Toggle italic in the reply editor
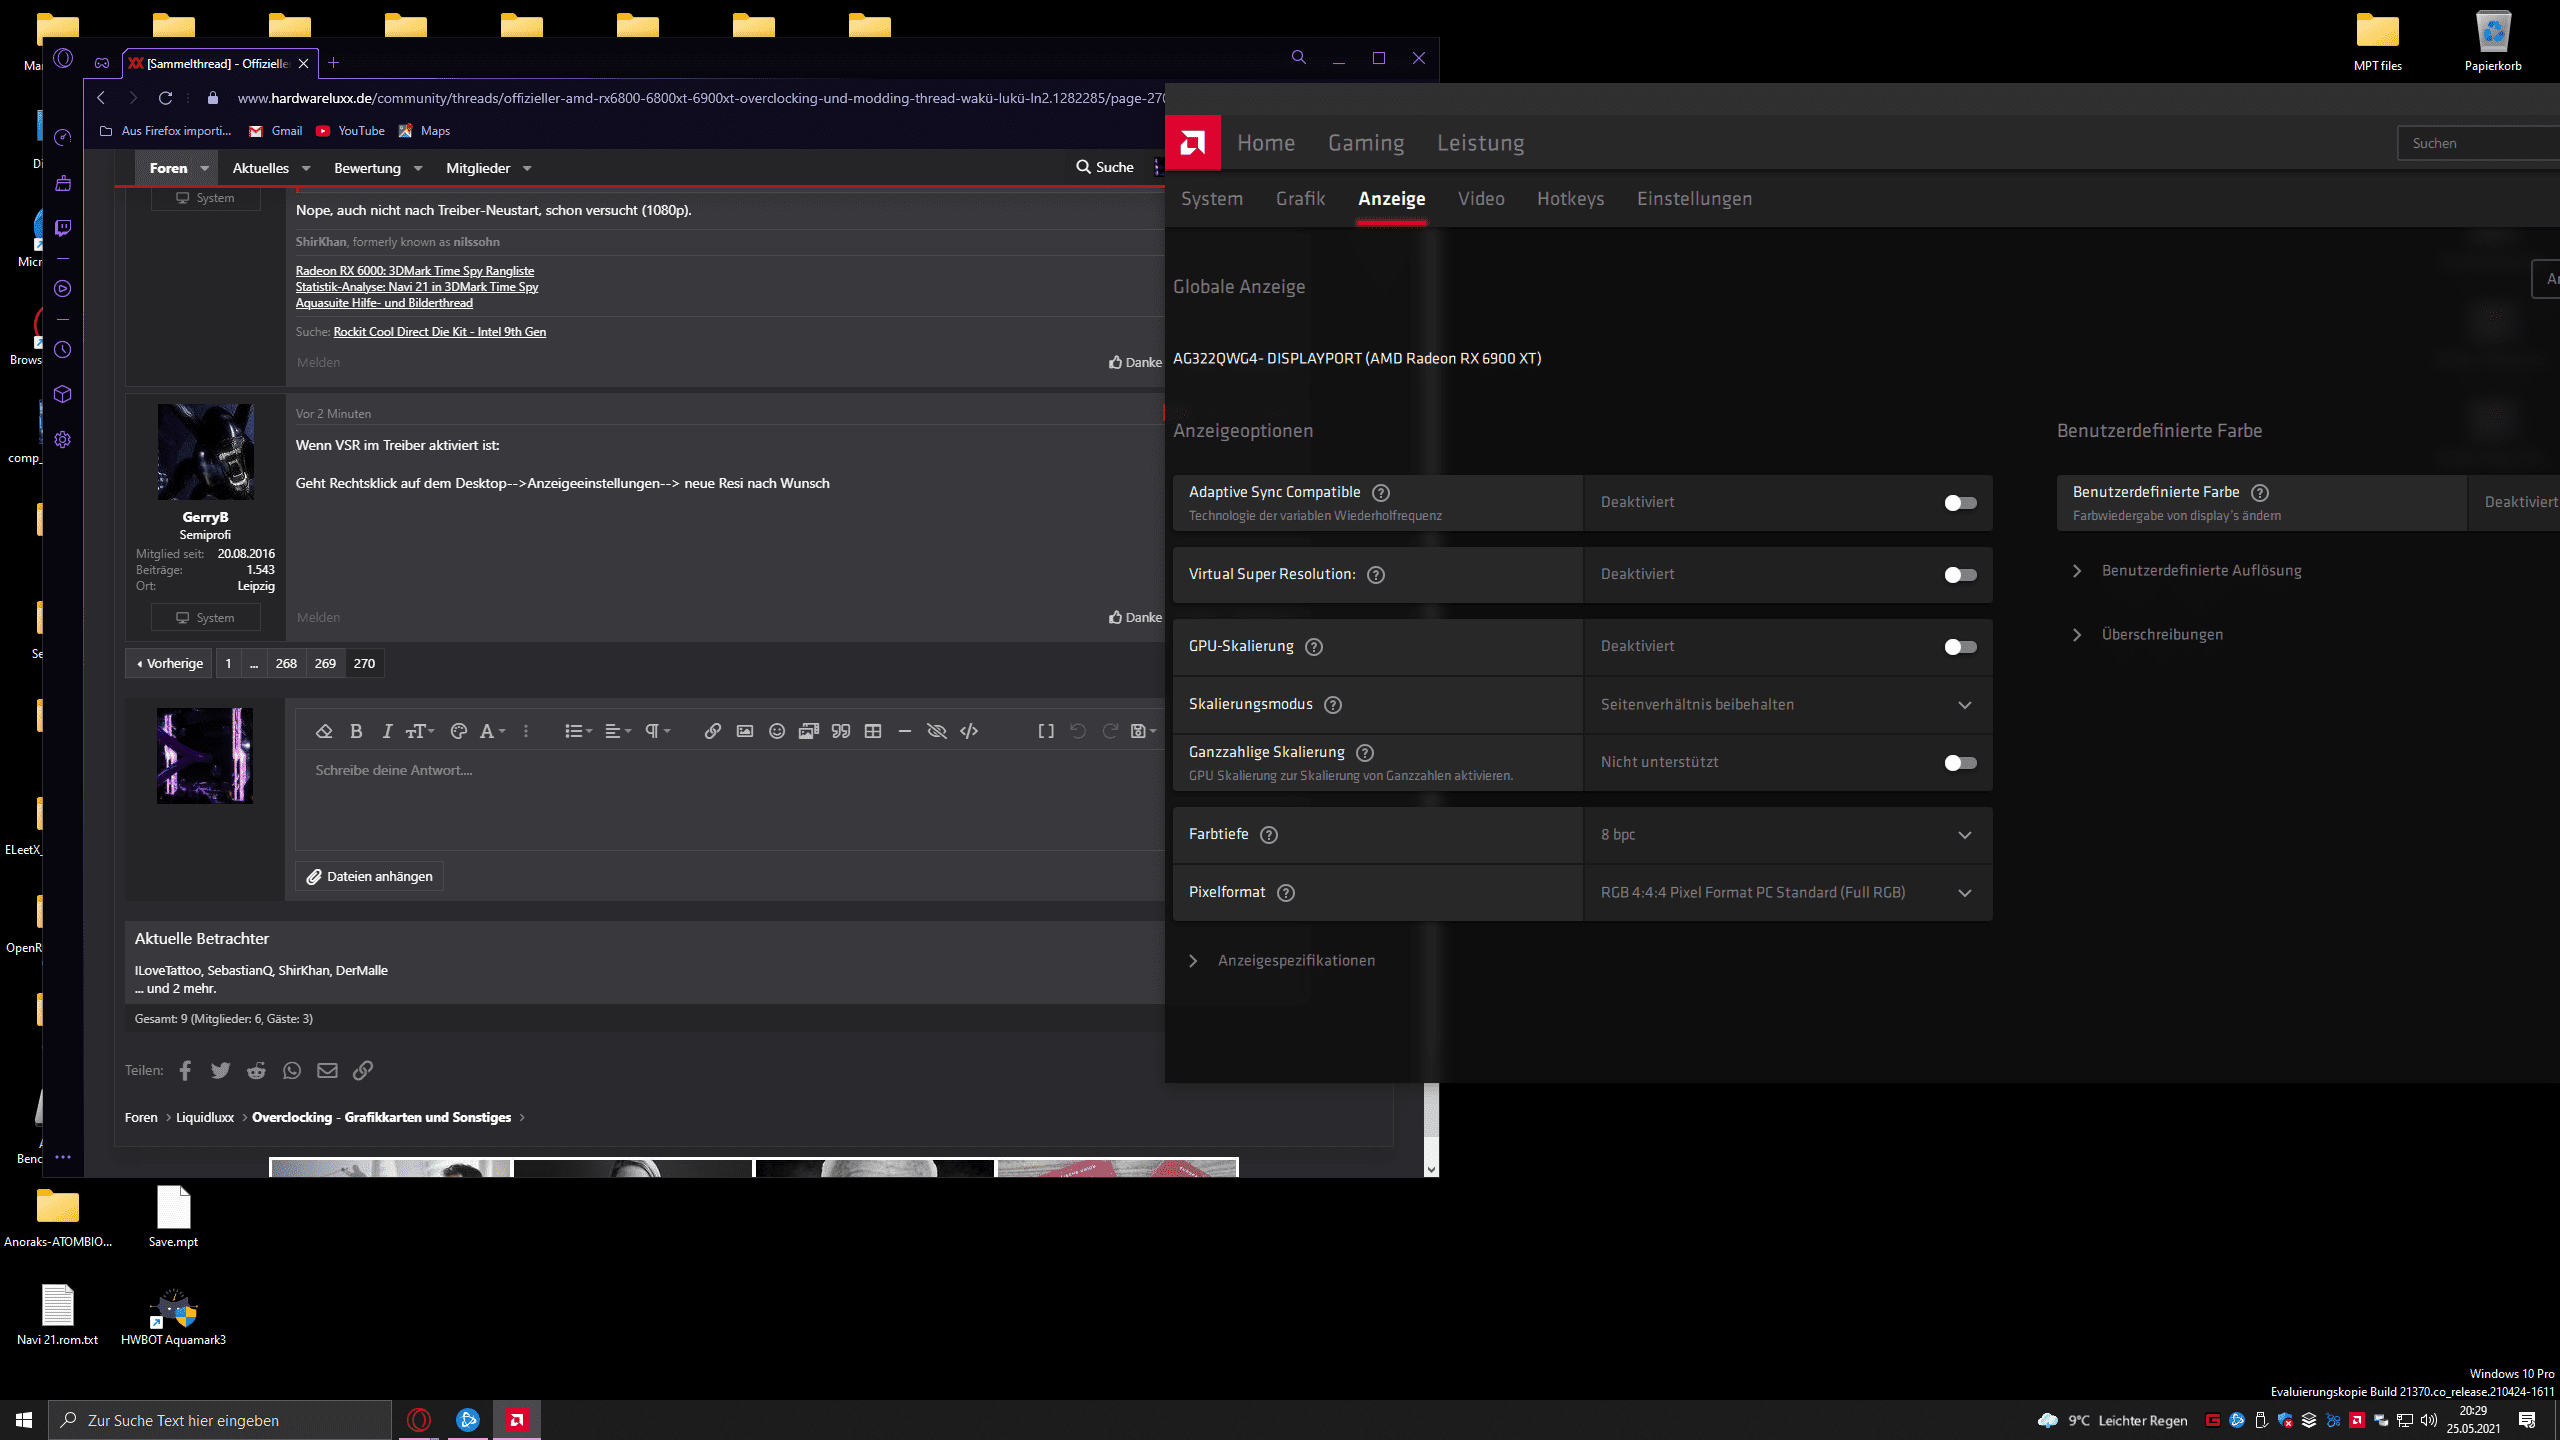 pos(388,731)
